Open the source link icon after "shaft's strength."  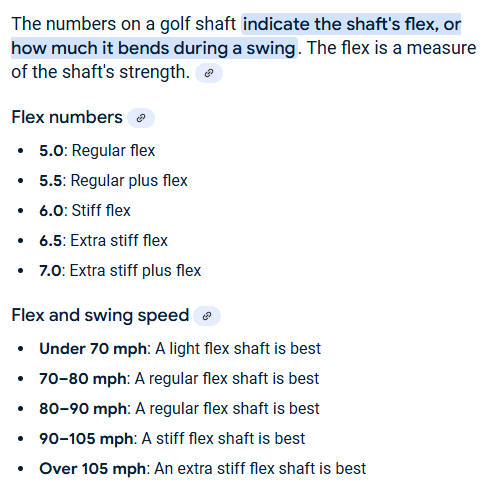(209, 73)
